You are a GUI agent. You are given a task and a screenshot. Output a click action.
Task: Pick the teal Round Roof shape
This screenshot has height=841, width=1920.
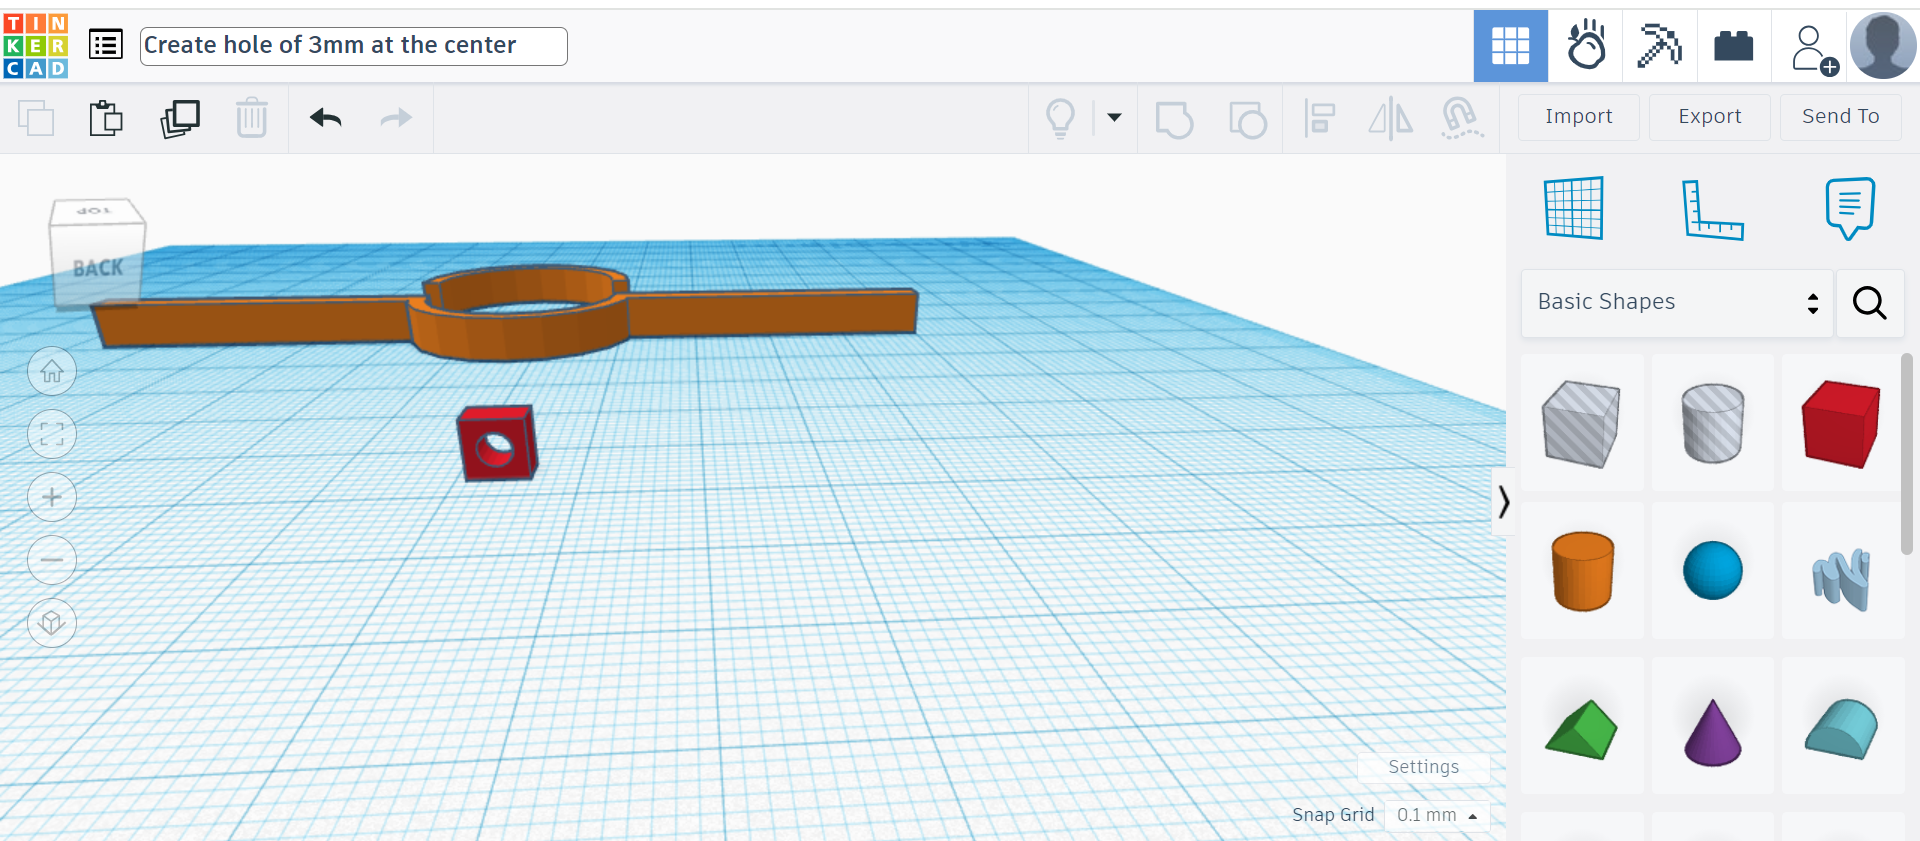(1841, 729)
